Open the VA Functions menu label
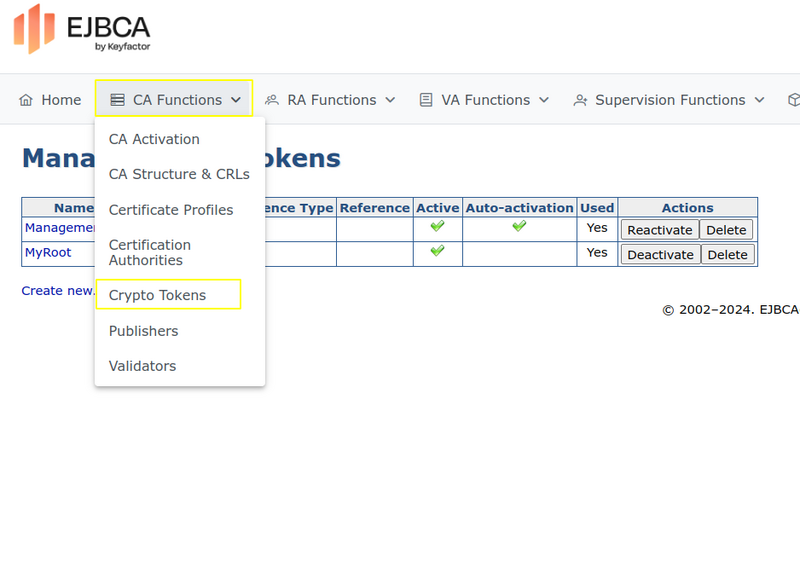Screen dimensions: 800x561 (486, 100)
